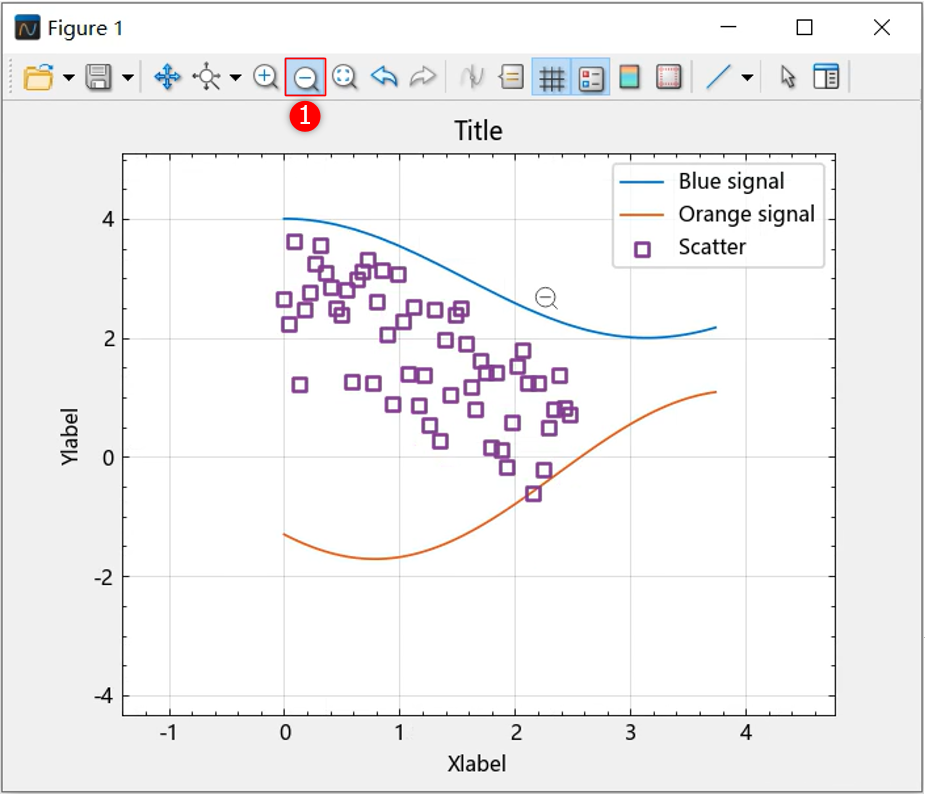The image size is (925, 794).
Task: Click the plot Title text
Action: 478,131
